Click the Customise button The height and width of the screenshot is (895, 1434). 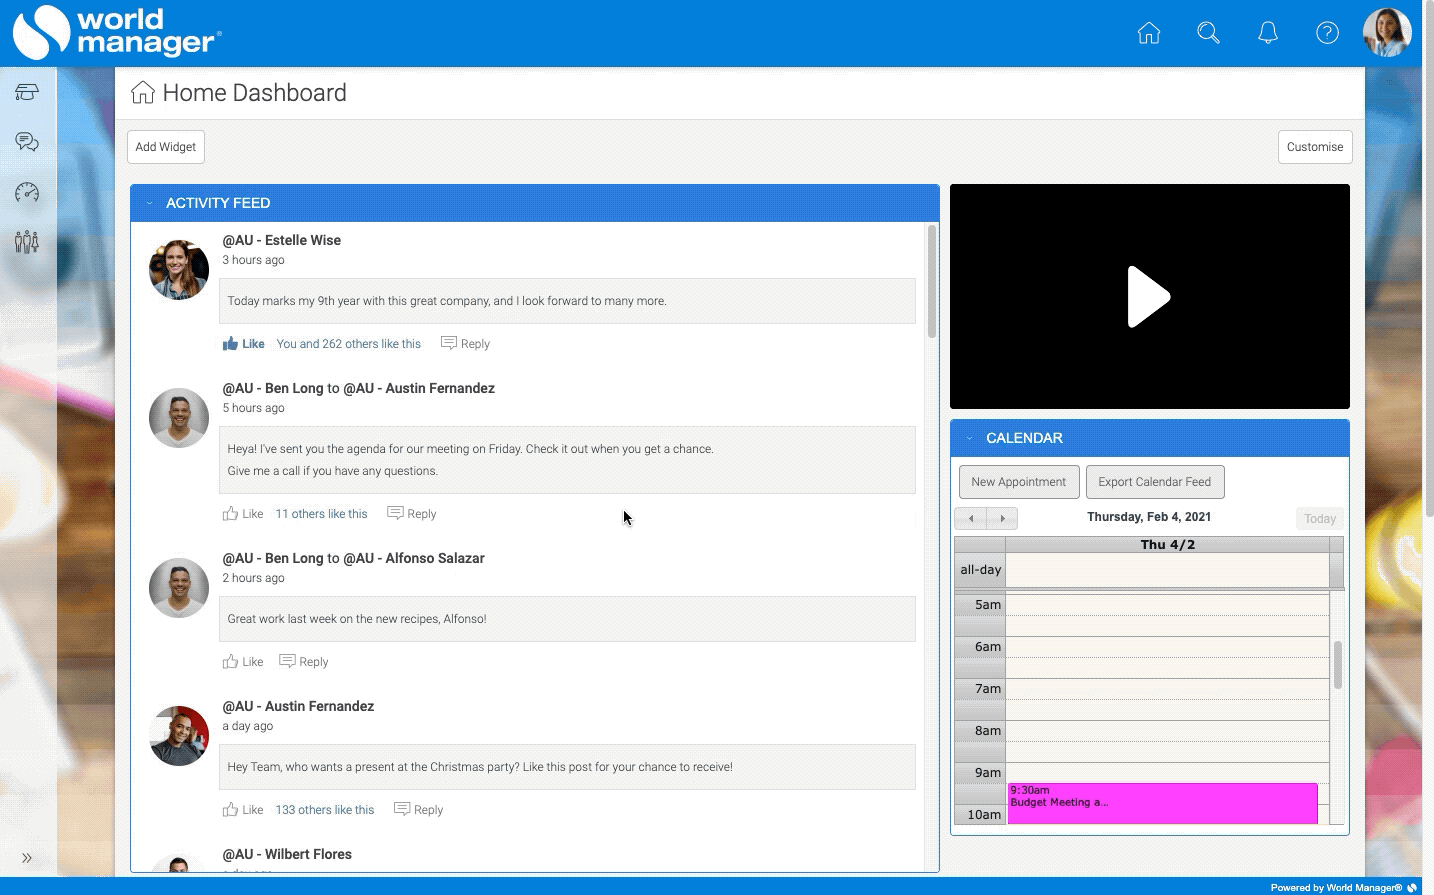(x=1314, y=147)
